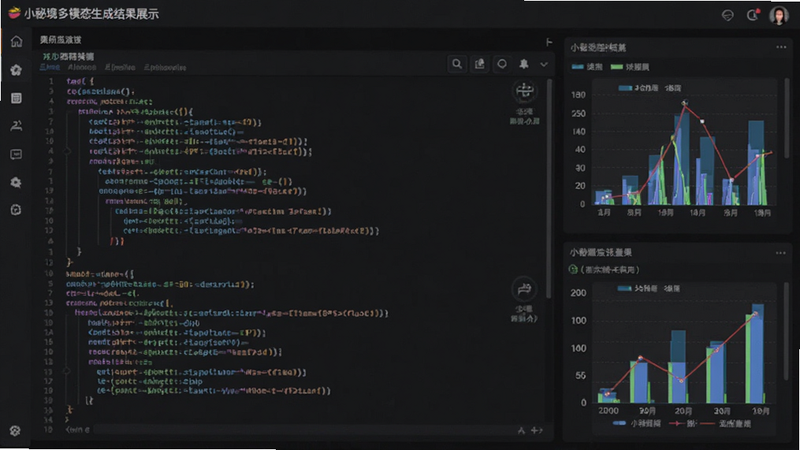Click the upper round floating button in the code editor
800x450 pixels.
(524, 92)
